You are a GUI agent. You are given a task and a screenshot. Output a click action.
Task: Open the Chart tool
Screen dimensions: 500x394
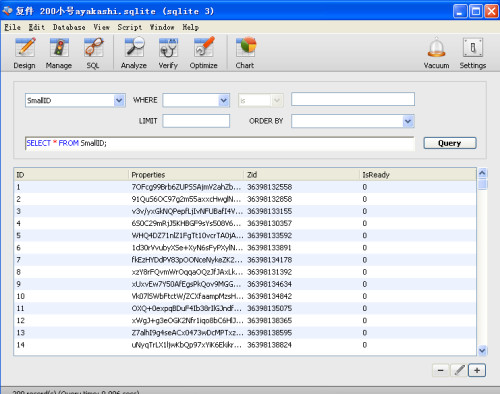click(x=245, y=53)
